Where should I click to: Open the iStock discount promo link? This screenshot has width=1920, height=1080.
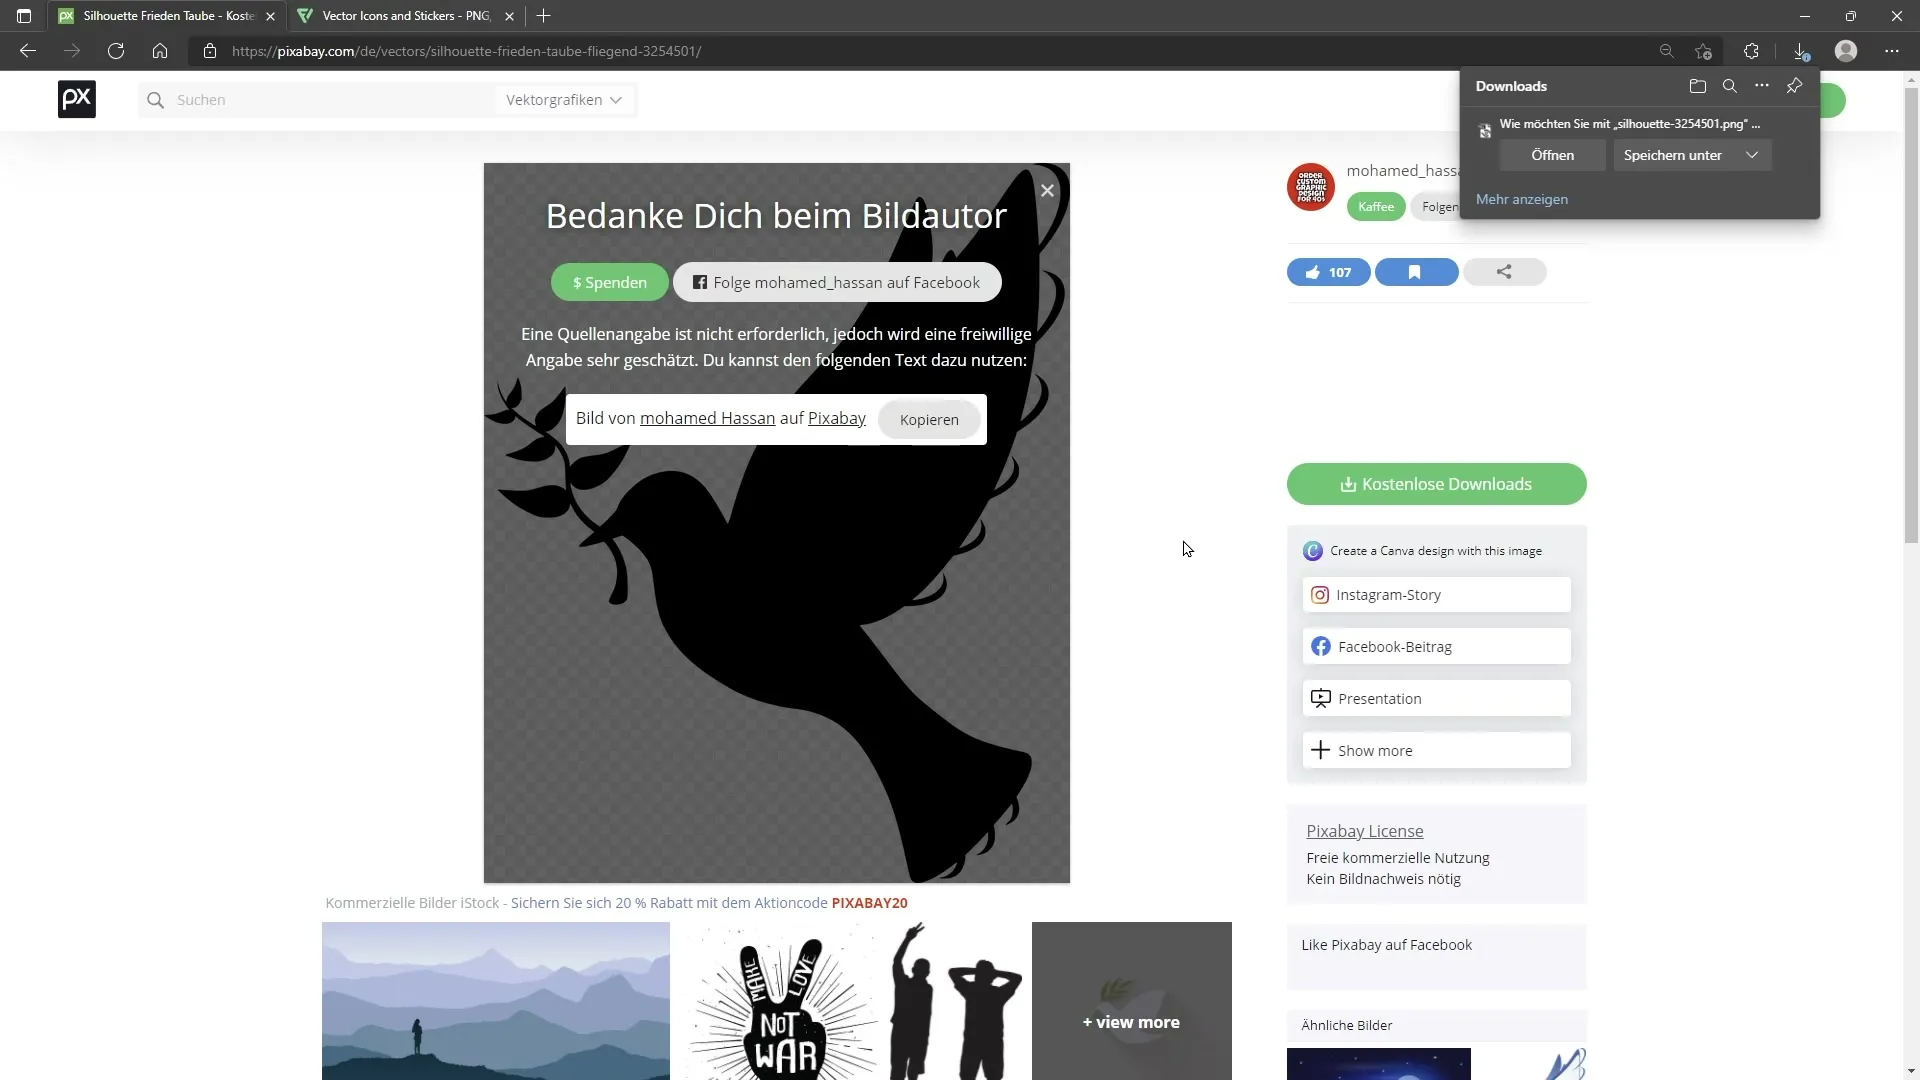pos(709,903)
